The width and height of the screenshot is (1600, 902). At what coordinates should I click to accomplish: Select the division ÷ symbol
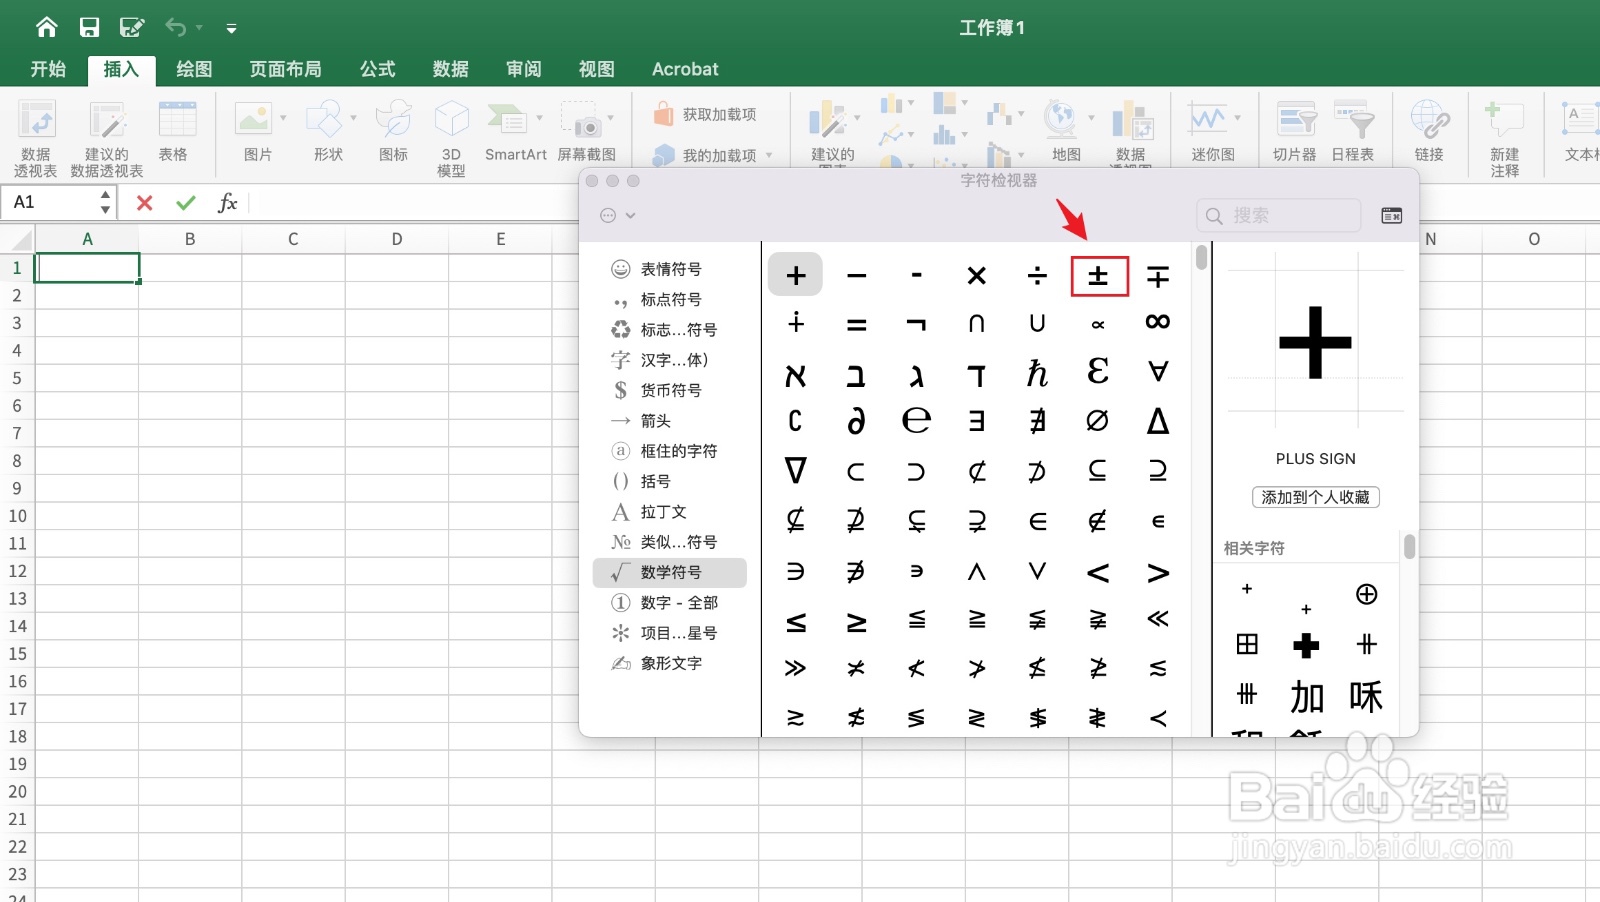(x=1037, y=276)
